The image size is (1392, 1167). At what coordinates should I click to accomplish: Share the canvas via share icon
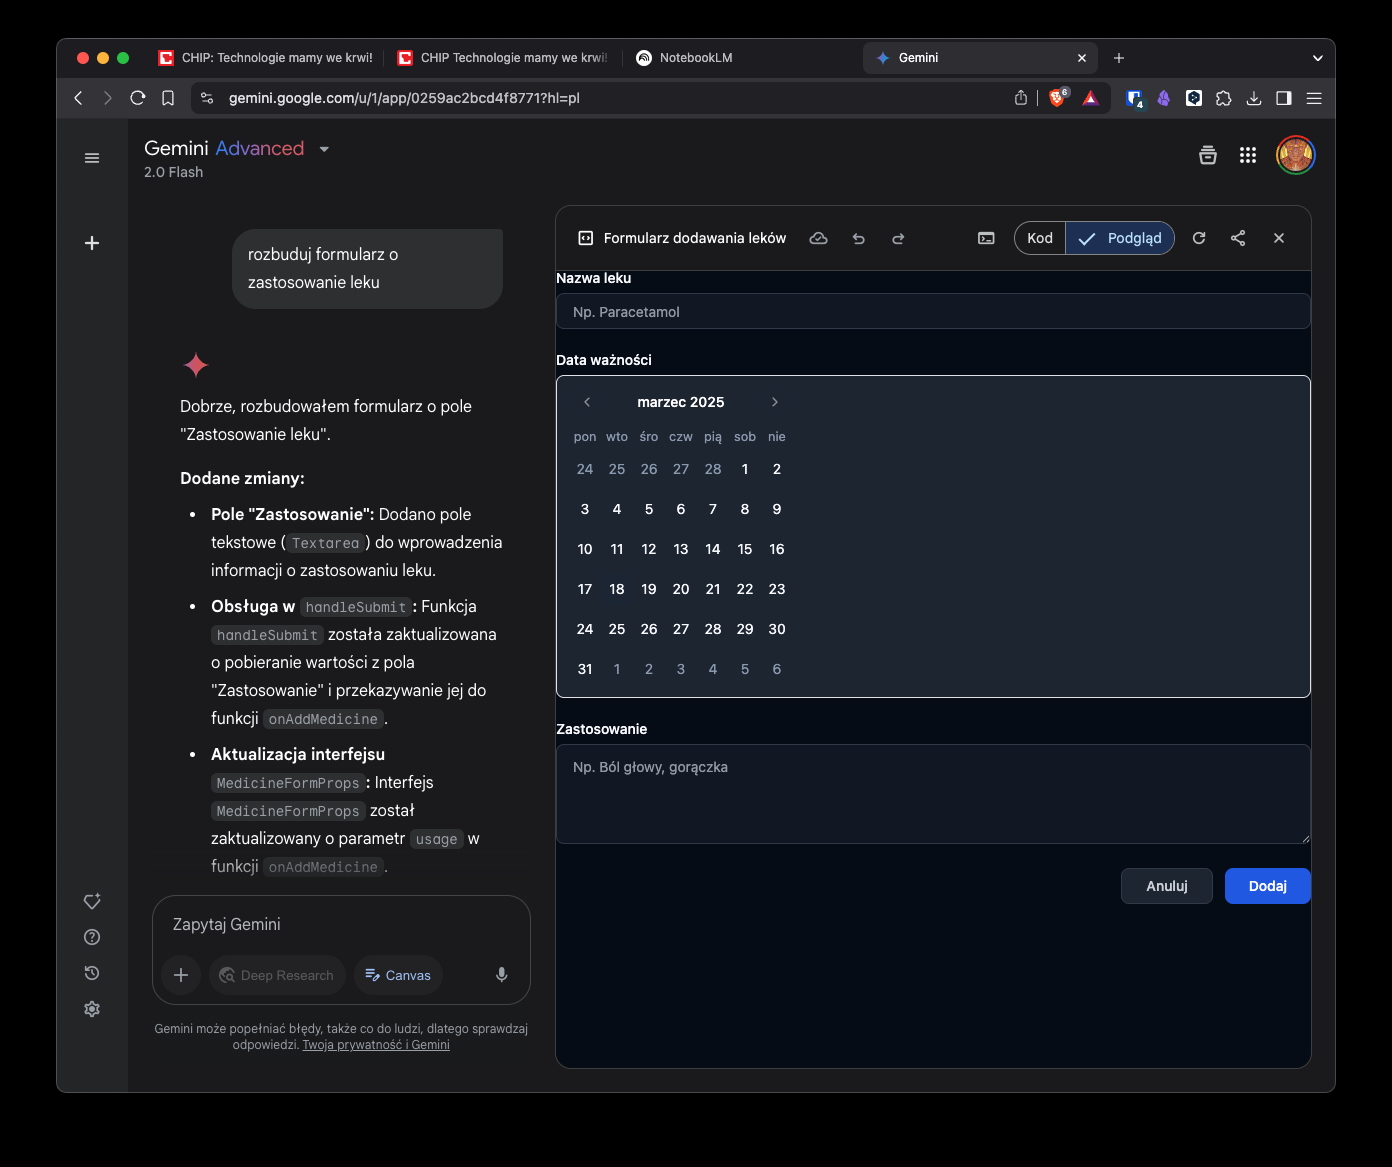[x=1238, y=238]
